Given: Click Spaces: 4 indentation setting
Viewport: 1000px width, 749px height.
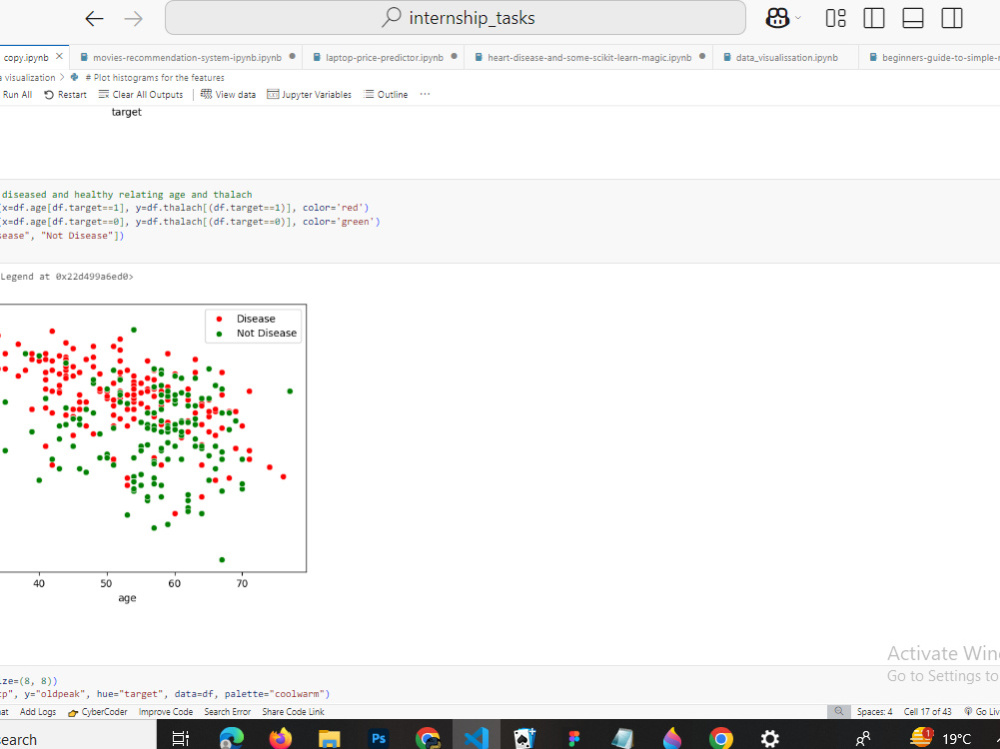Looking at the screenshot, I should [875, 712].
